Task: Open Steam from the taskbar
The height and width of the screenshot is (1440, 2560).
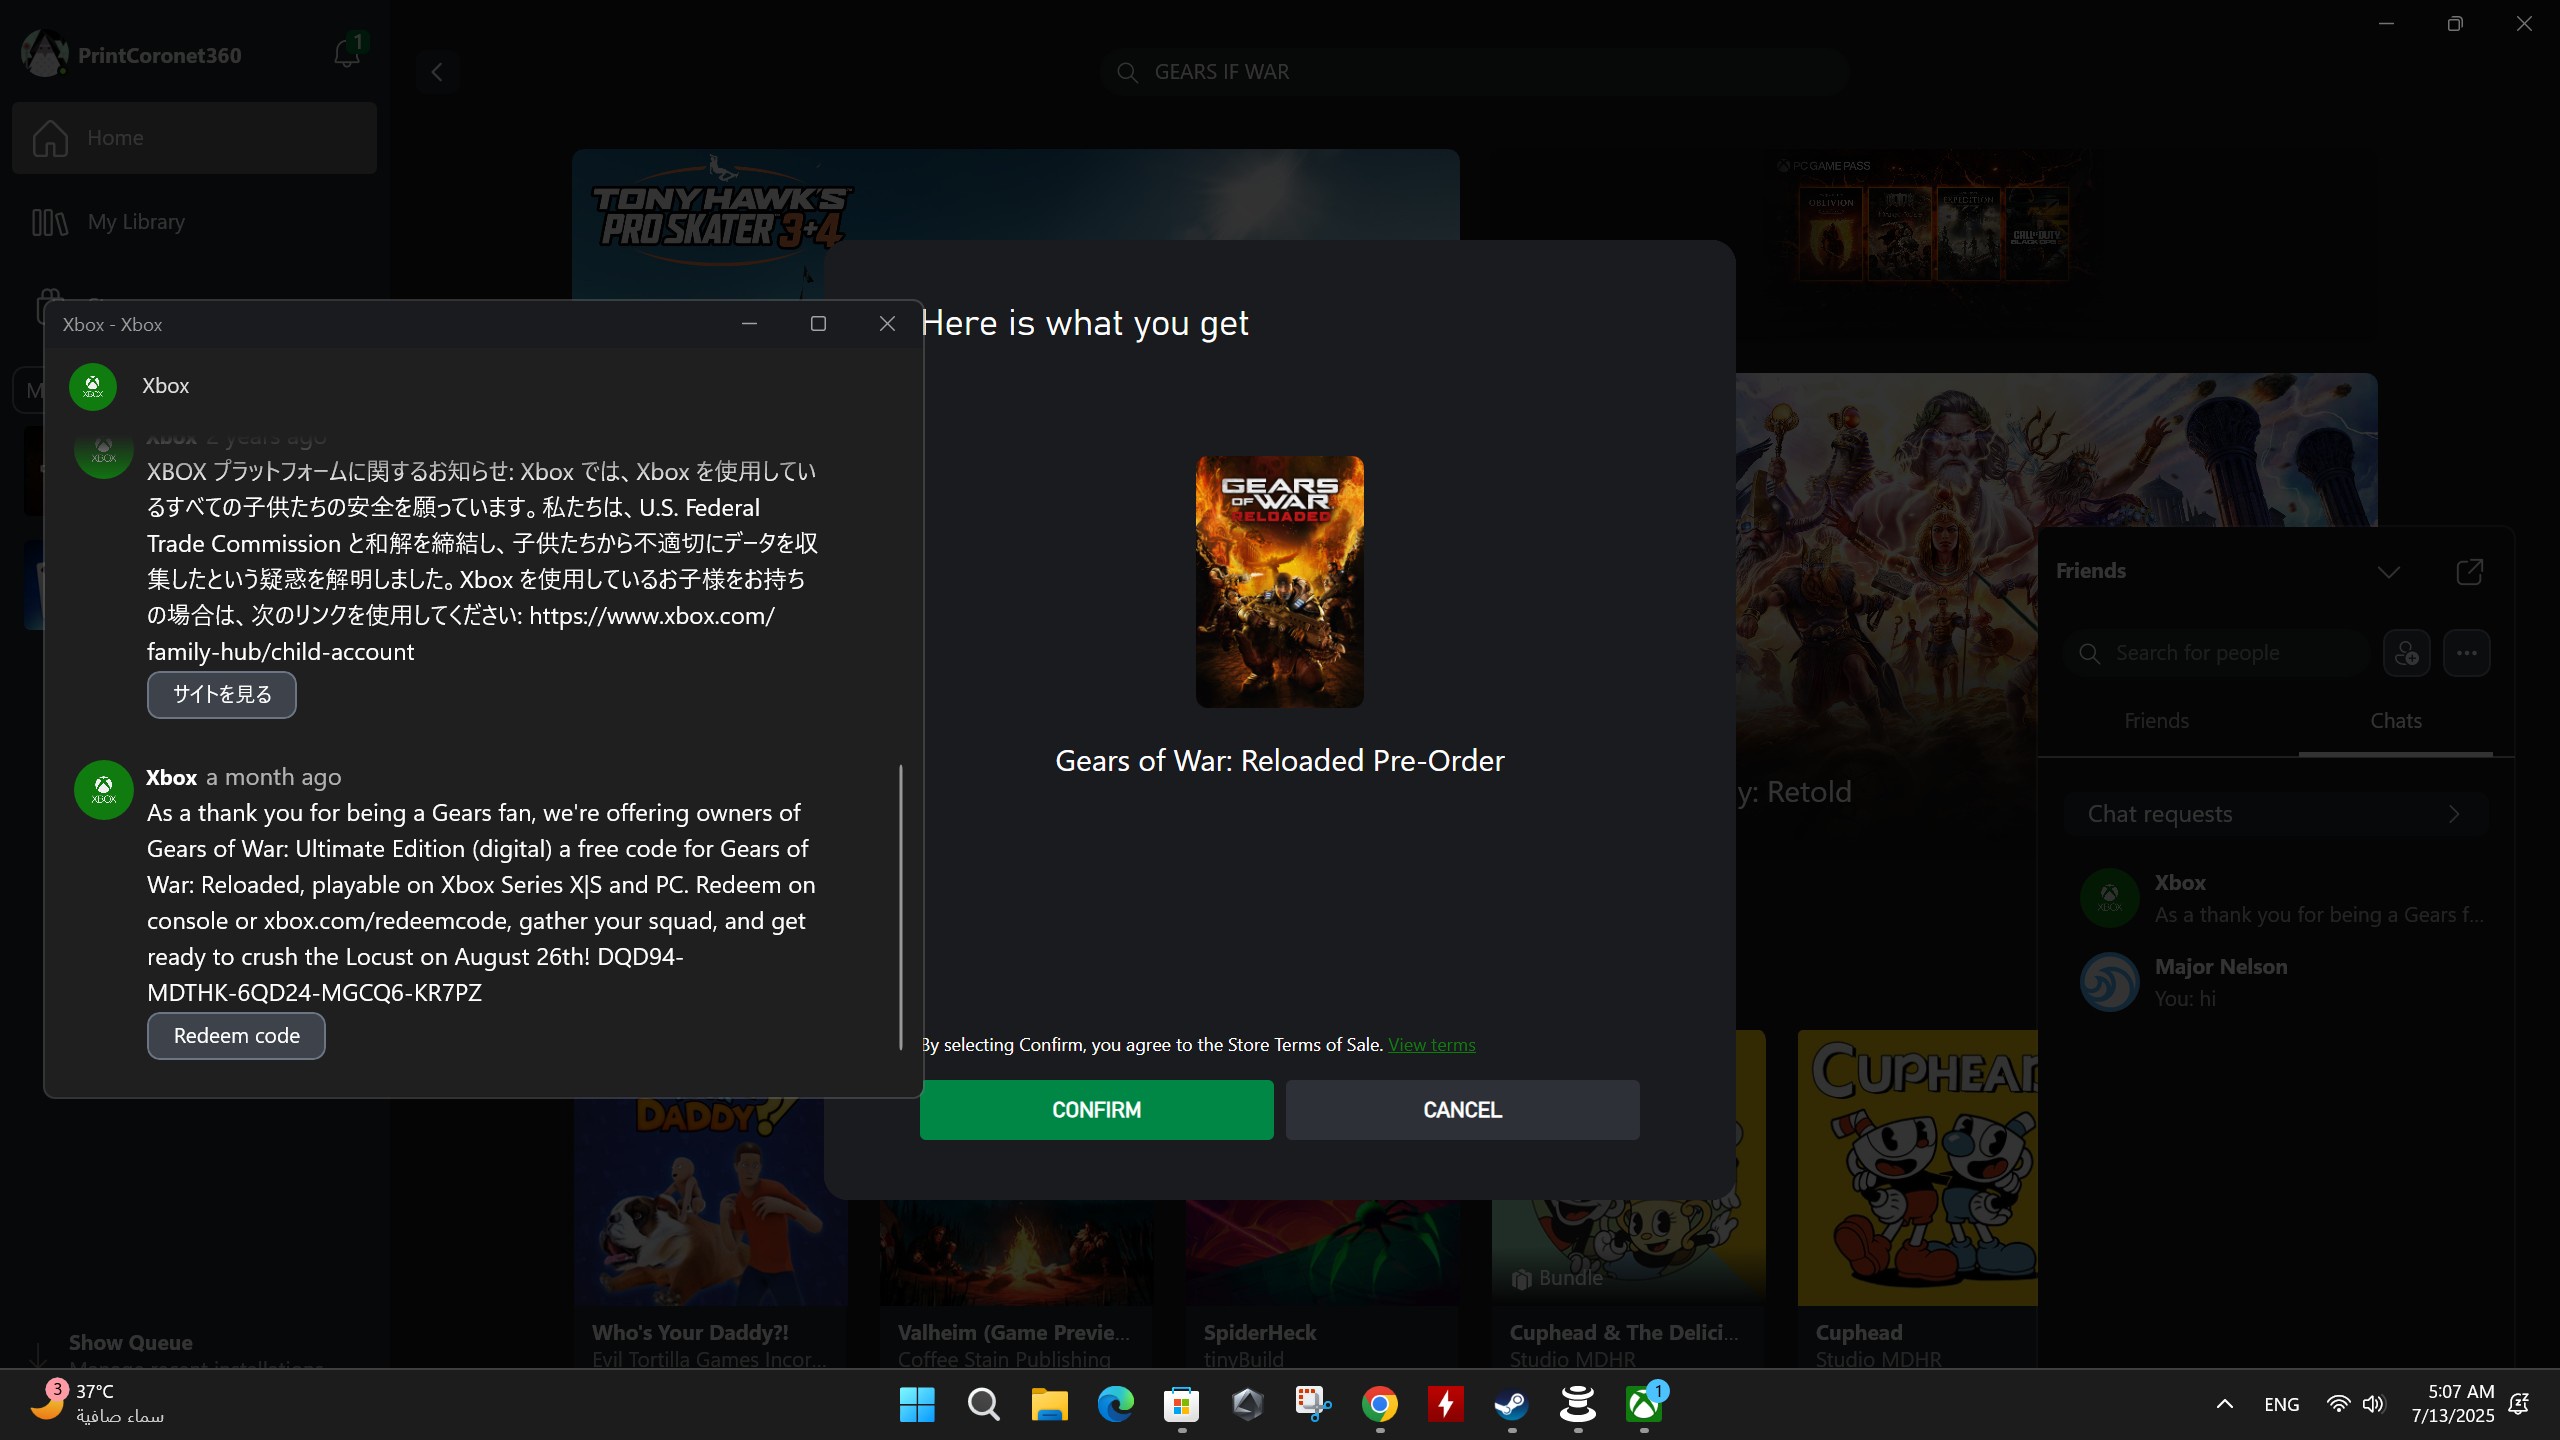Action: 1511,1404
